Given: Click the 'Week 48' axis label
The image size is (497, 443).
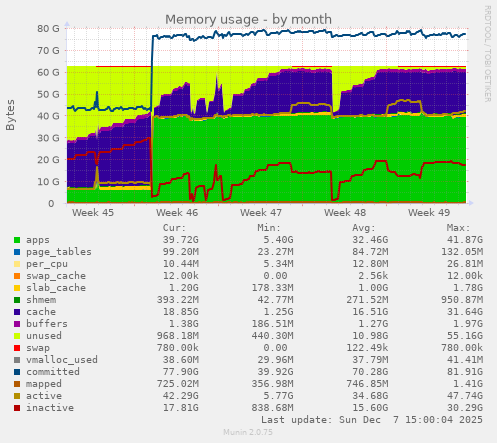Looking at the screenshot, I should coord(345,213).
